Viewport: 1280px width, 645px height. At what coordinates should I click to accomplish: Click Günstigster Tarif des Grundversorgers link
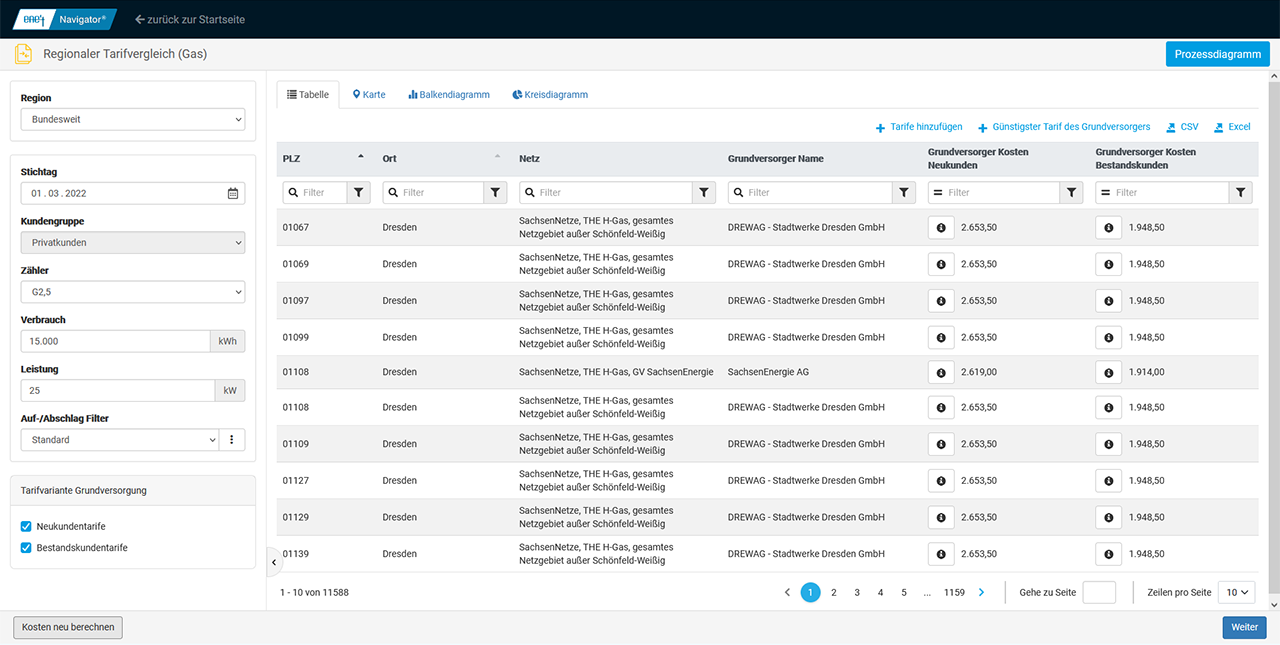[x=1064, y=127]
